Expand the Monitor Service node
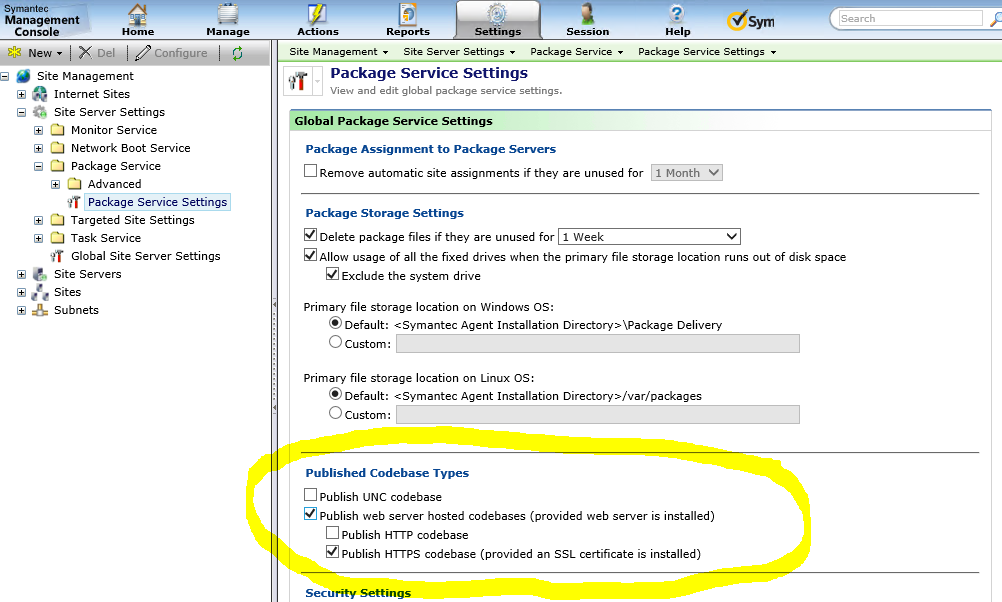The height and width of the screenshot is (602, 1002). click(x=38, y=130)
